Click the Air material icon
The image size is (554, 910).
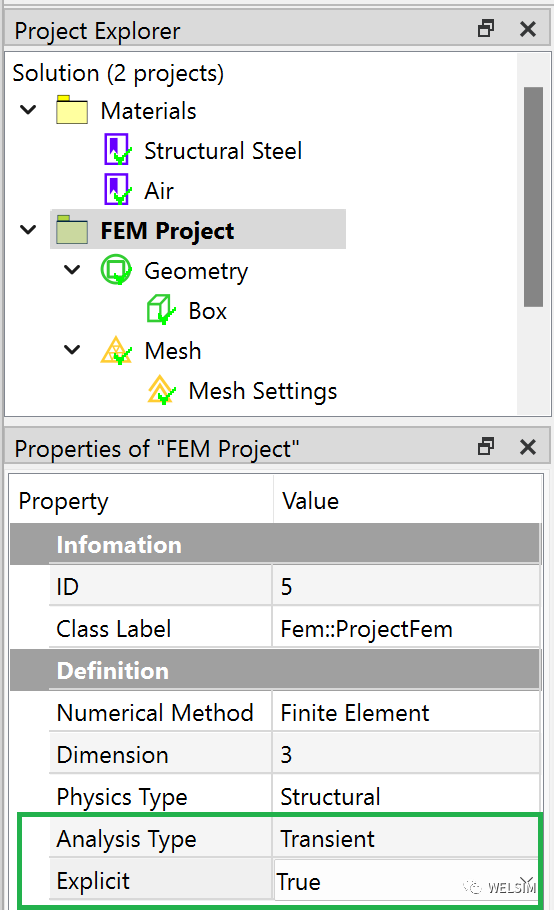pyautogui.click(x=118, y=190)
